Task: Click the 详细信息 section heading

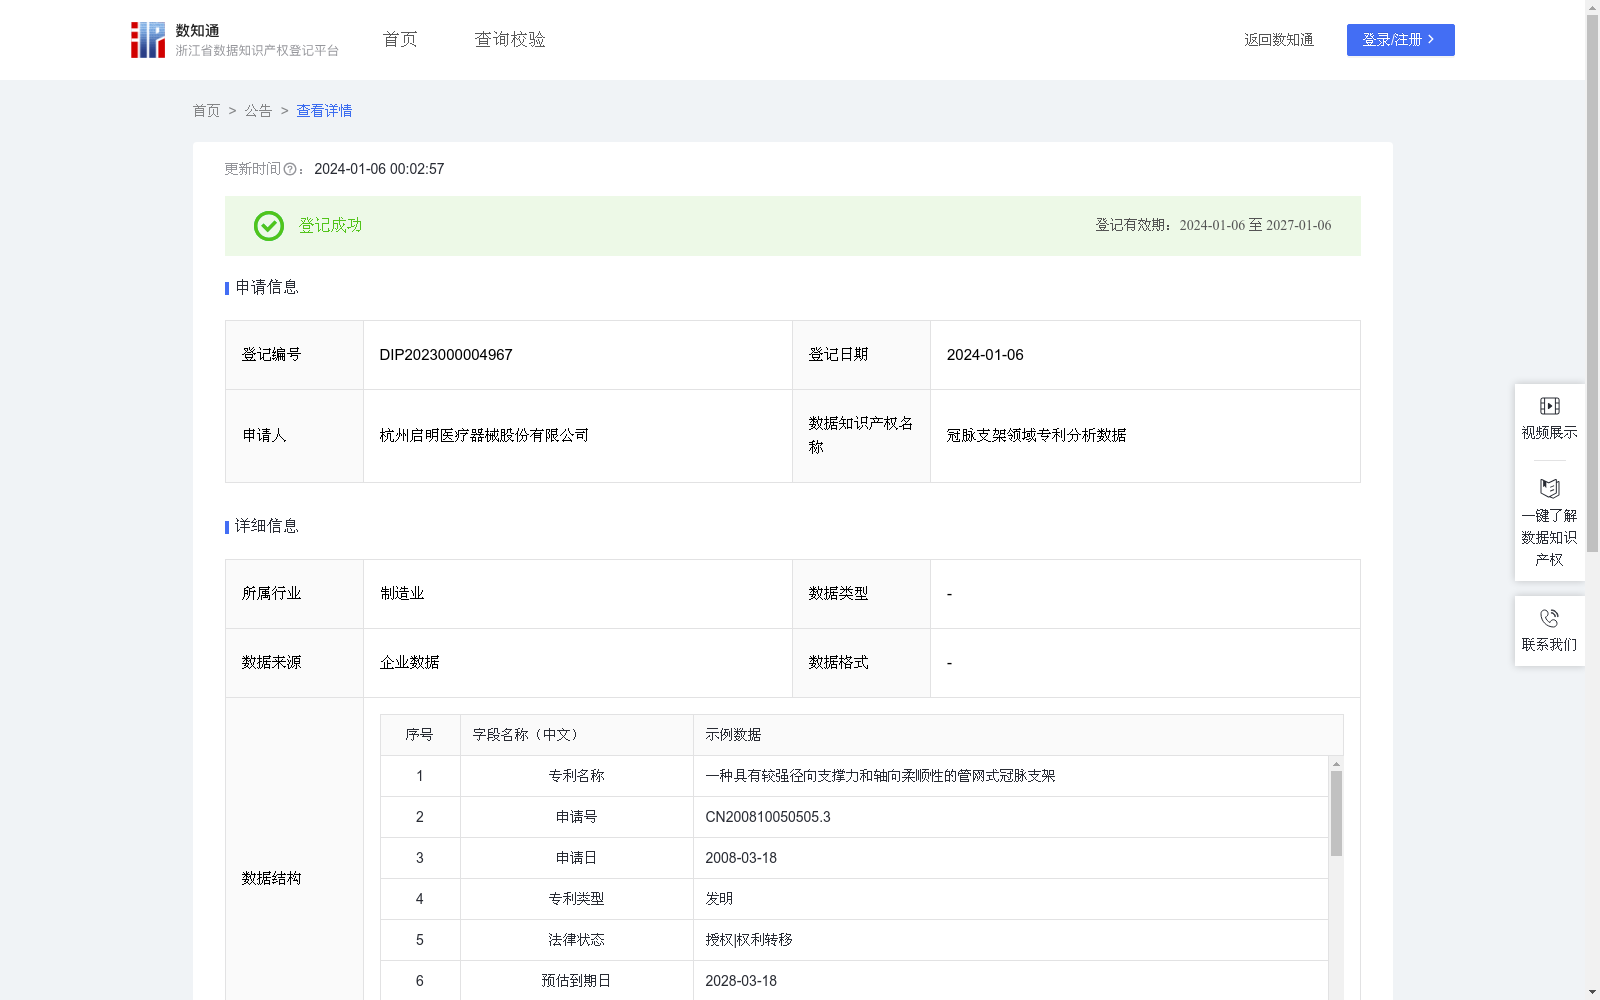Action: [266, 527]
